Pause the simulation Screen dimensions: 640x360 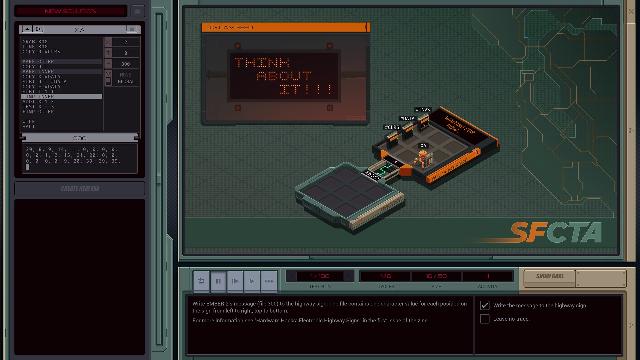coord(218,281)
